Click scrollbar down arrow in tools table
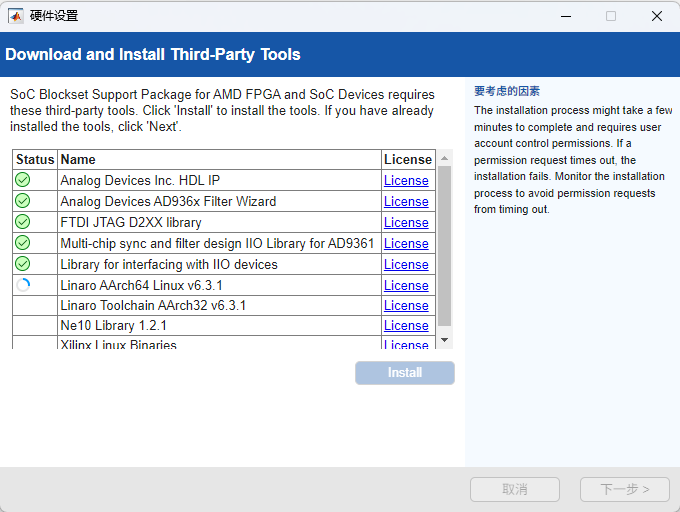680x512 pixels. pyautogui.click(x=445, y=340)
